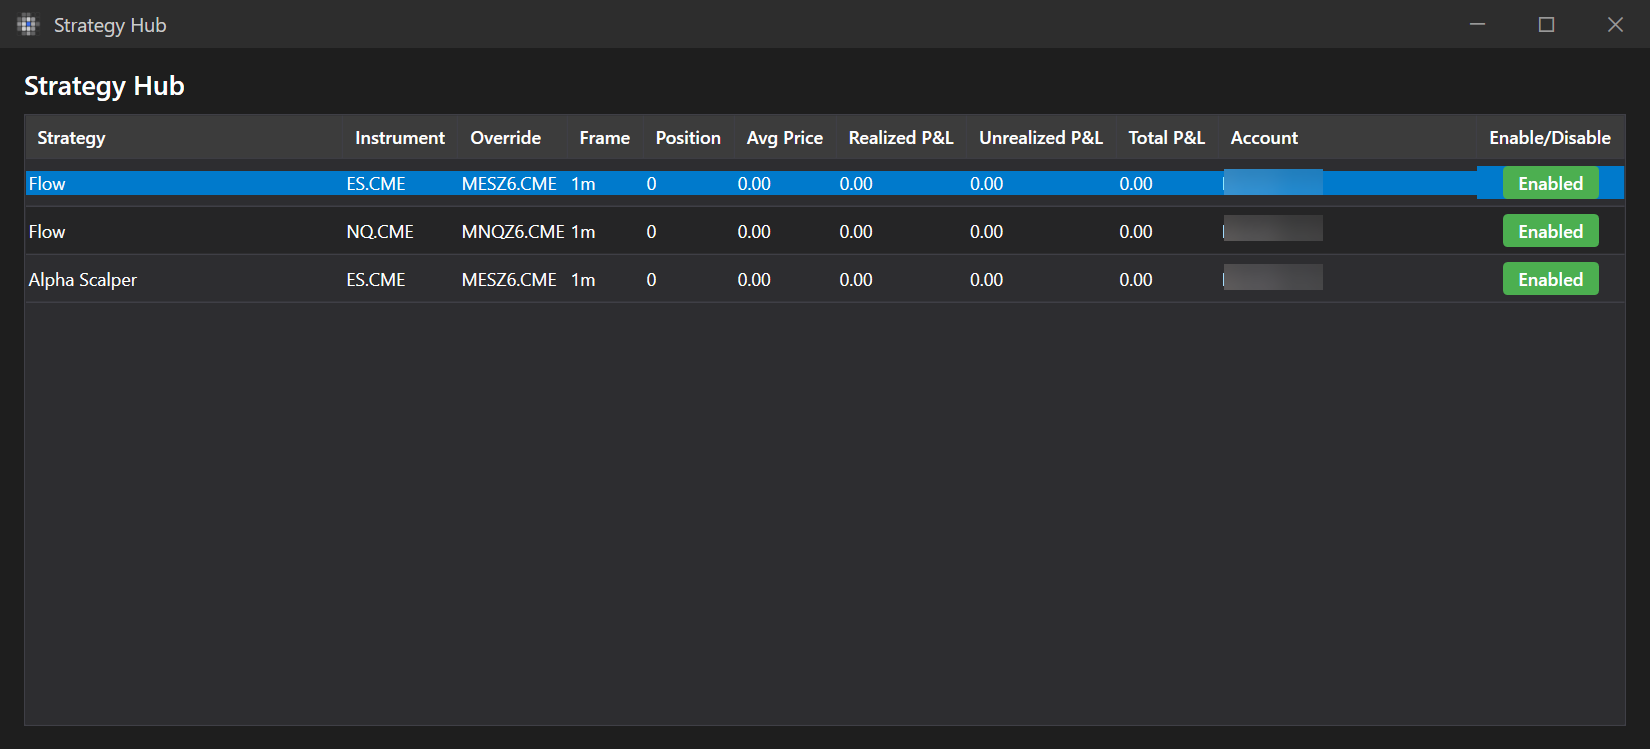Minimize the Strategy Hub window
Image resolution: width=1650 pixels, height=749 pixels.
pos(1477,24)
